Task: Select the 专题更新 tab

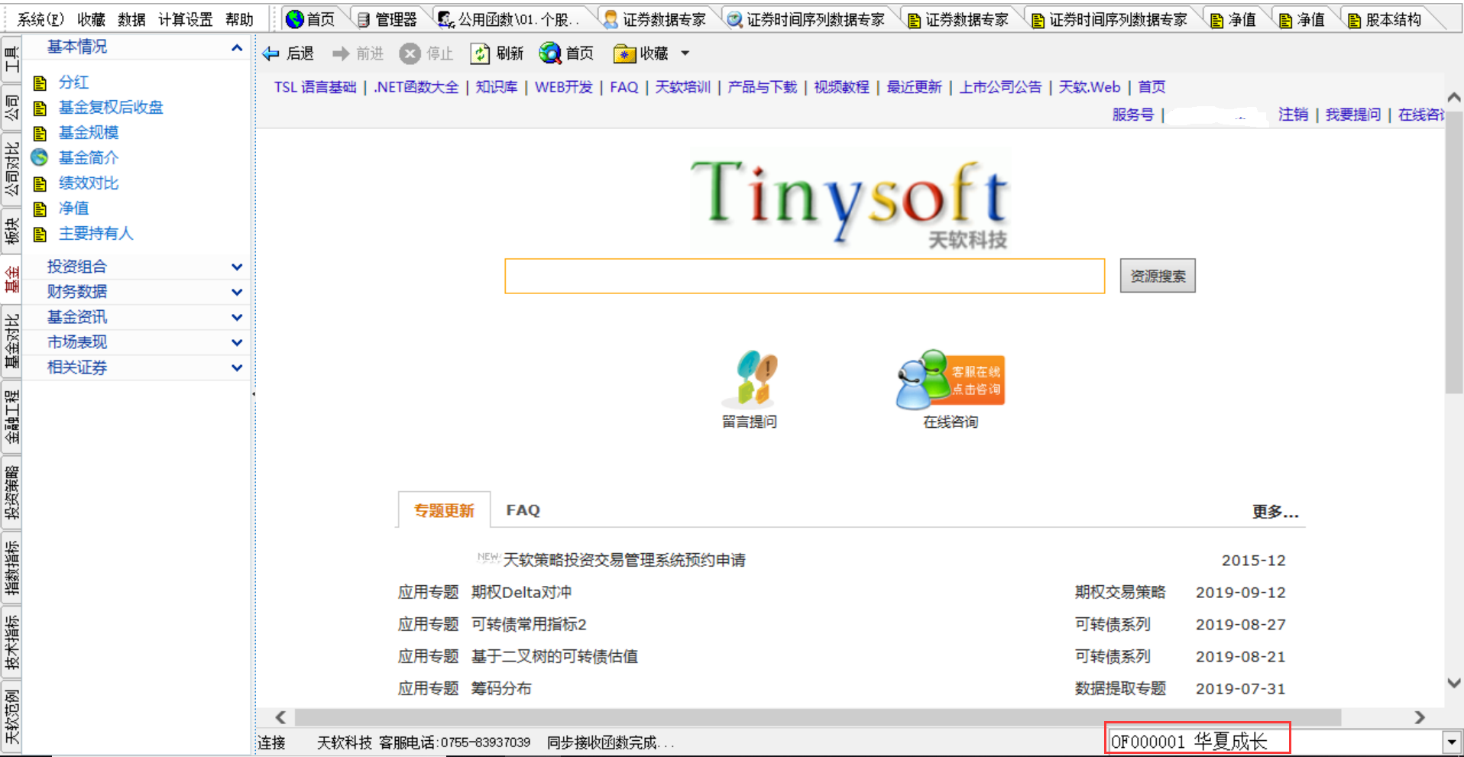Action: [444, 510]
